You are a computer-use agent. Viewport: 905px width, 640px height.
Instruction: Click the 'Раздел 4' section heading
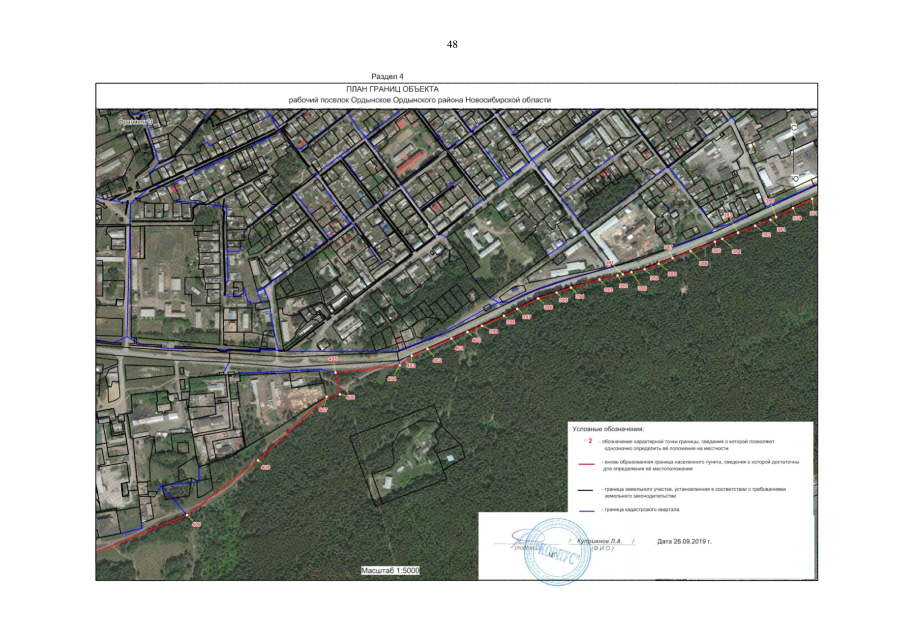(x=387, y=76)
